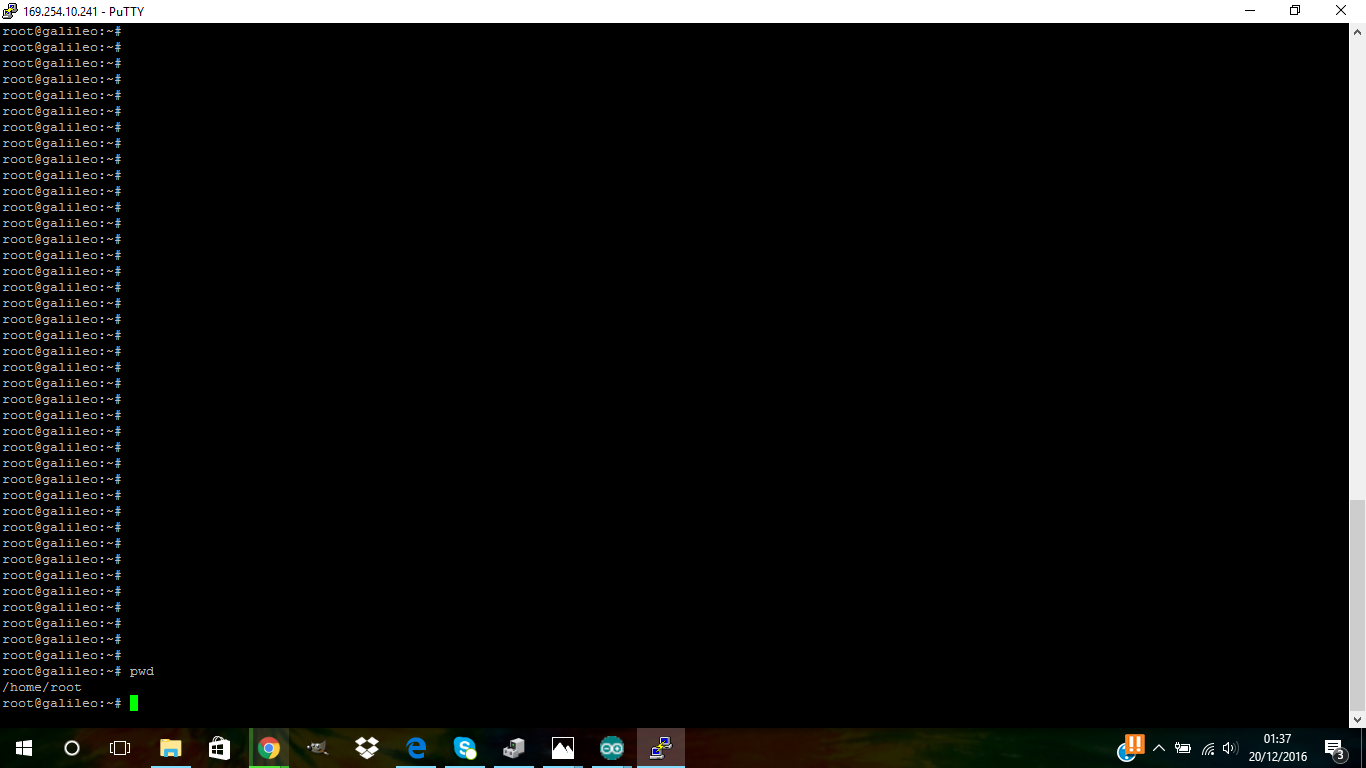Open Action Center notifications
Image resolution: width=1366 pixels, height=768 pixels.
click(x=1334, y=748)
